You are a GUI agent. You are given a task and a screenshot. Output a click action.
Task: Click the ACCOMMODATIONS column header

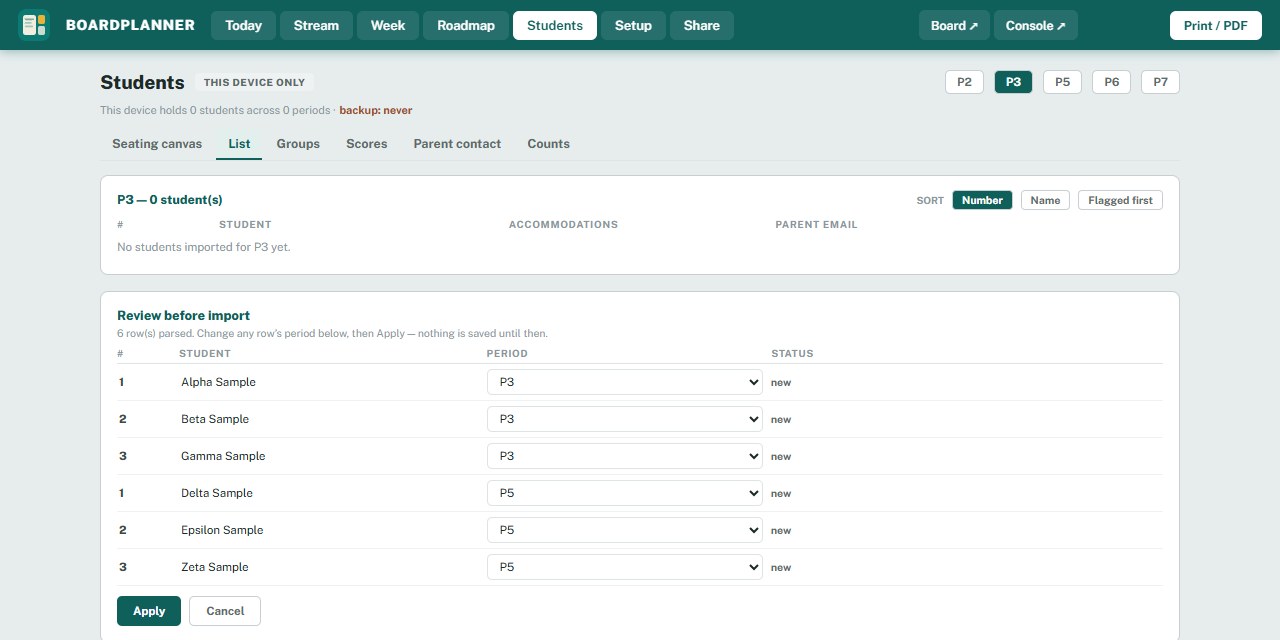coord(563,225)
